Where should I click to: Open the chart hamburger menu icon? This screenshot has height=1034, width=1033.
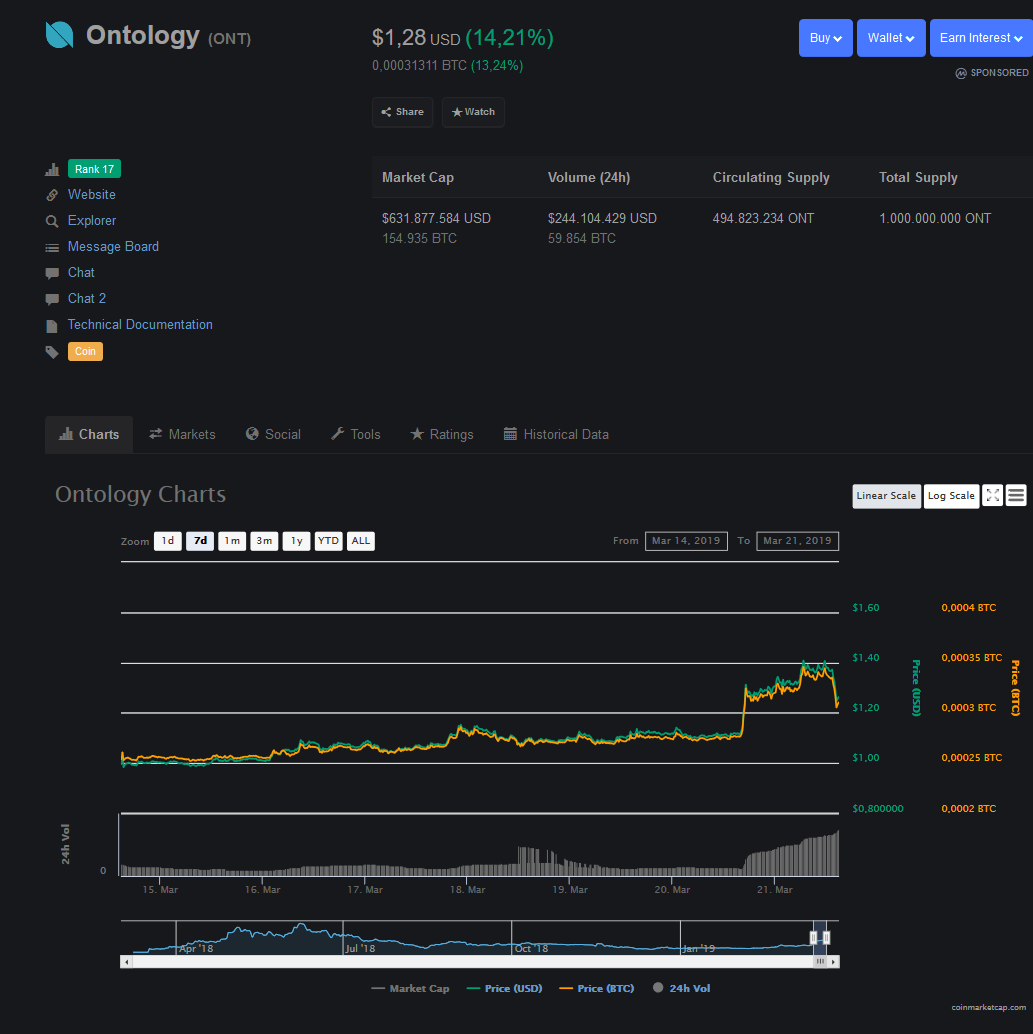(x=1016, y=495)
